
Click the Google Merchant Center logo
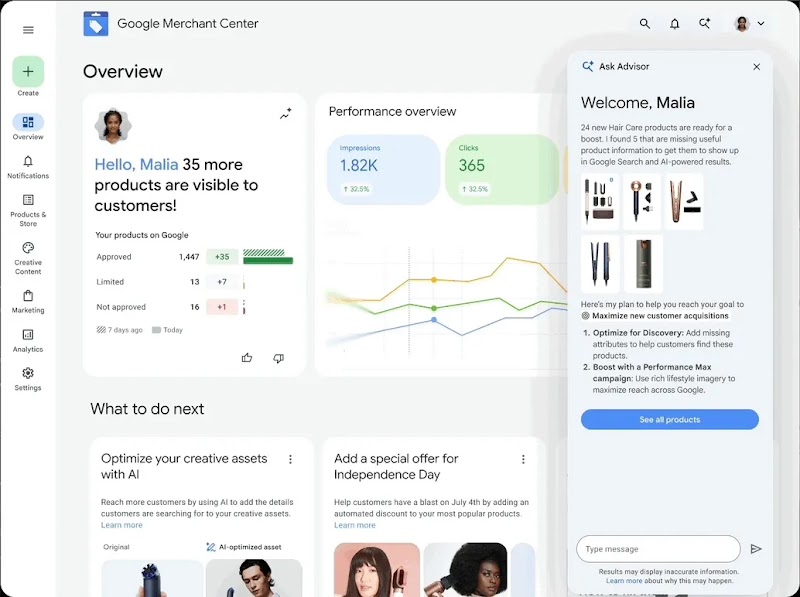click(96, 23)
